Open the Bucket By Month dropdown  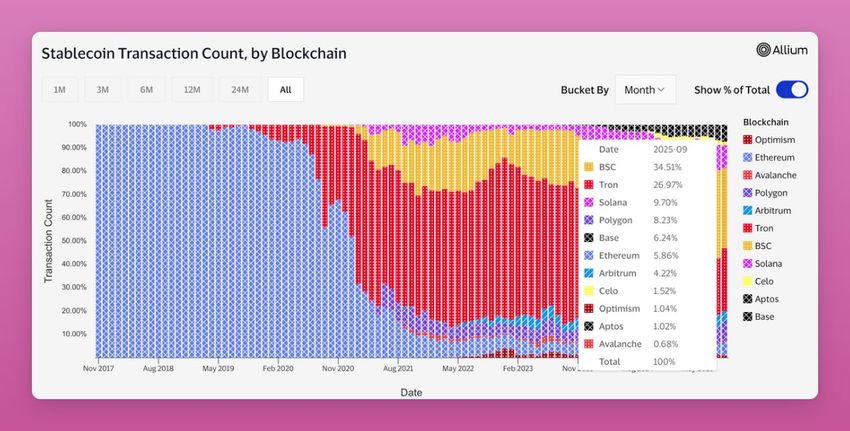point(645,90)
